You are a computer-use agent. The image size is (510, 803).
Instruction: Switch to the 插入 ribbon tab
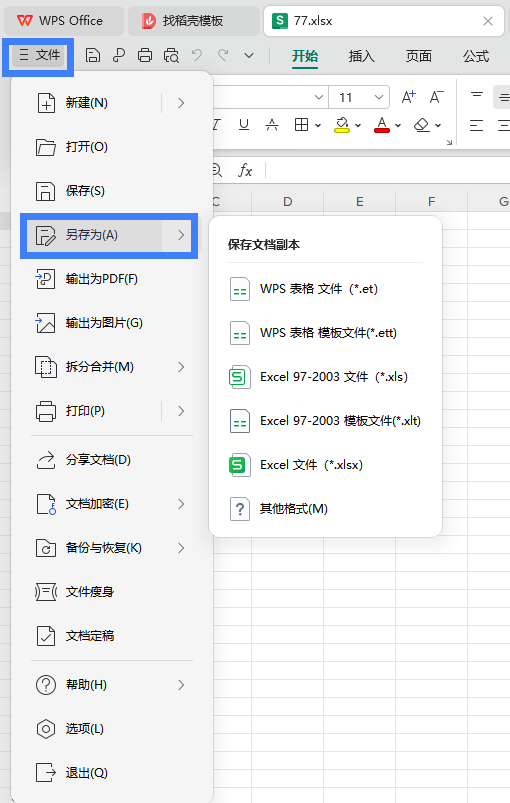[x=362, y=56]
